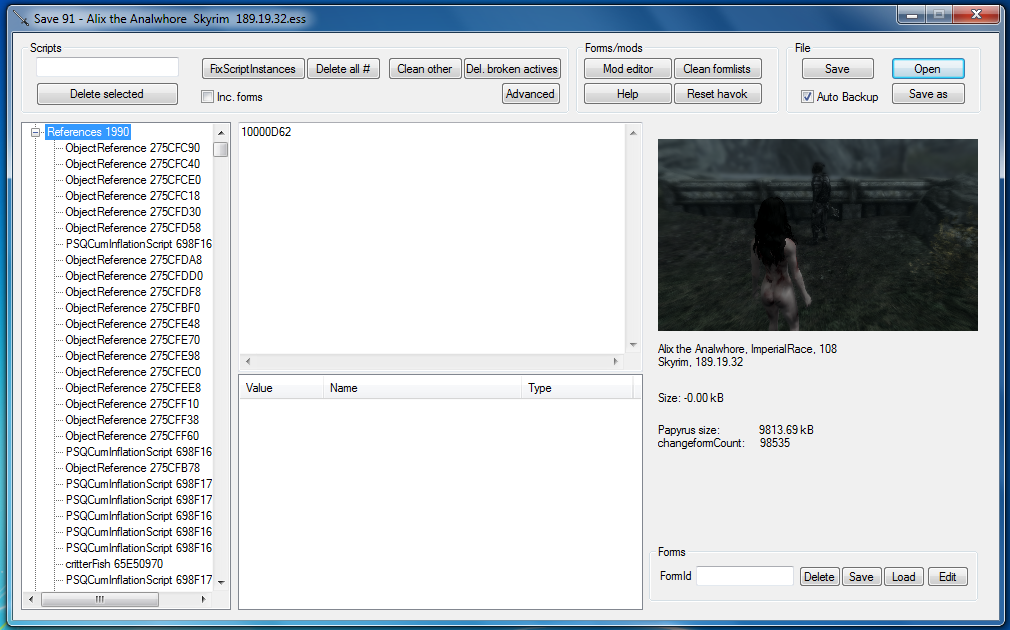Toggle the Inc. forms checkbox
Viewport: 1010px width, 630px height.
[207, 97]
